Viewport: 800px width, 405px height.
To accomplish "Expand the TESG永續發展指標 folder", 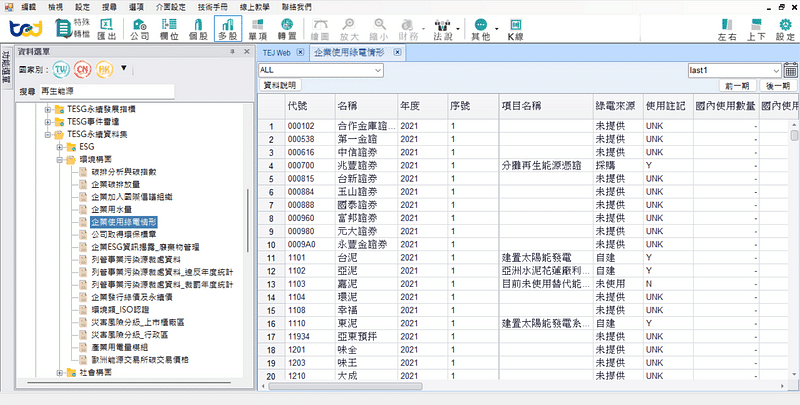I will pos(47,109).
